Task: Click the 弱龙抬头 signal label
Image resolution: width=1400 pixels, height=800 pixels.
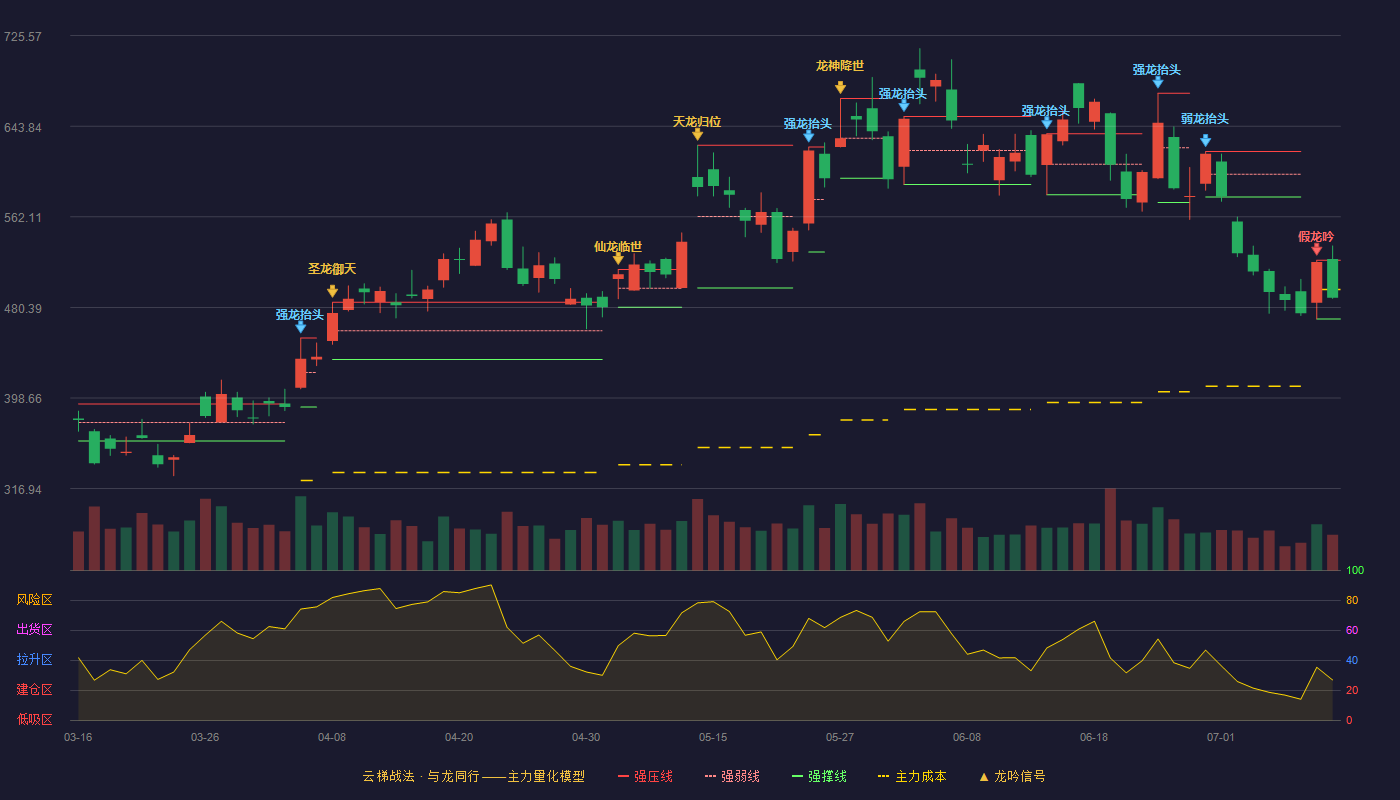Action: (x=1205, y=119)
